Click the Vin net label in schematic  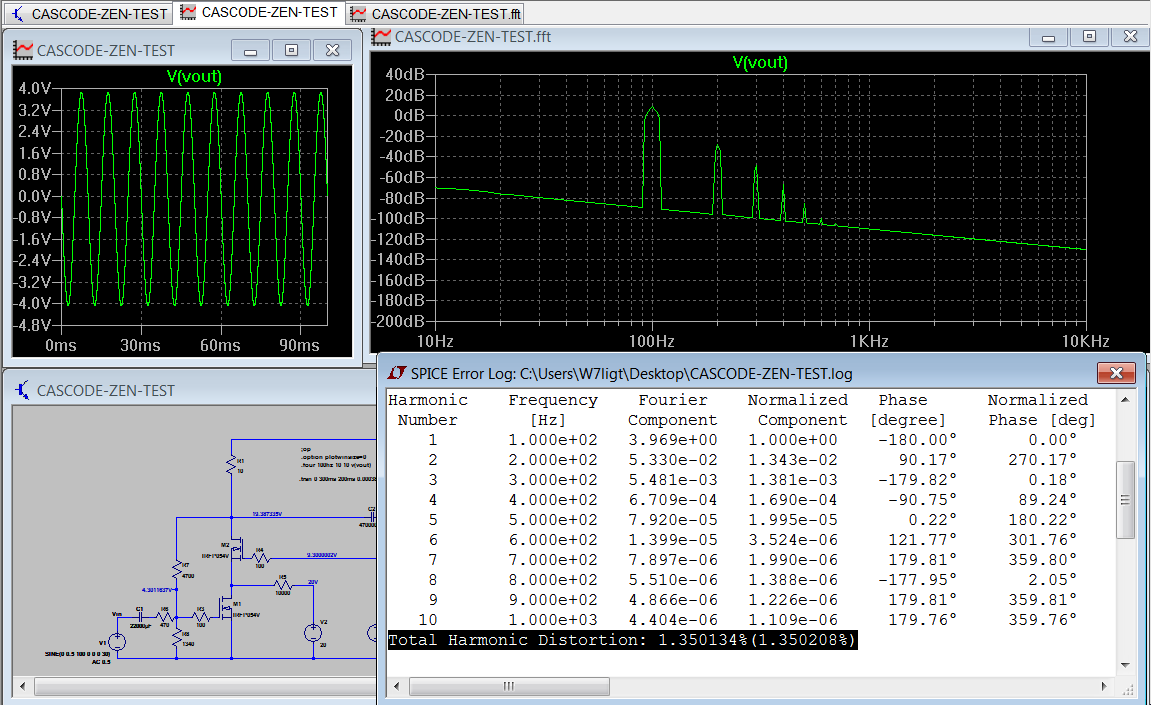coord(117,614)
